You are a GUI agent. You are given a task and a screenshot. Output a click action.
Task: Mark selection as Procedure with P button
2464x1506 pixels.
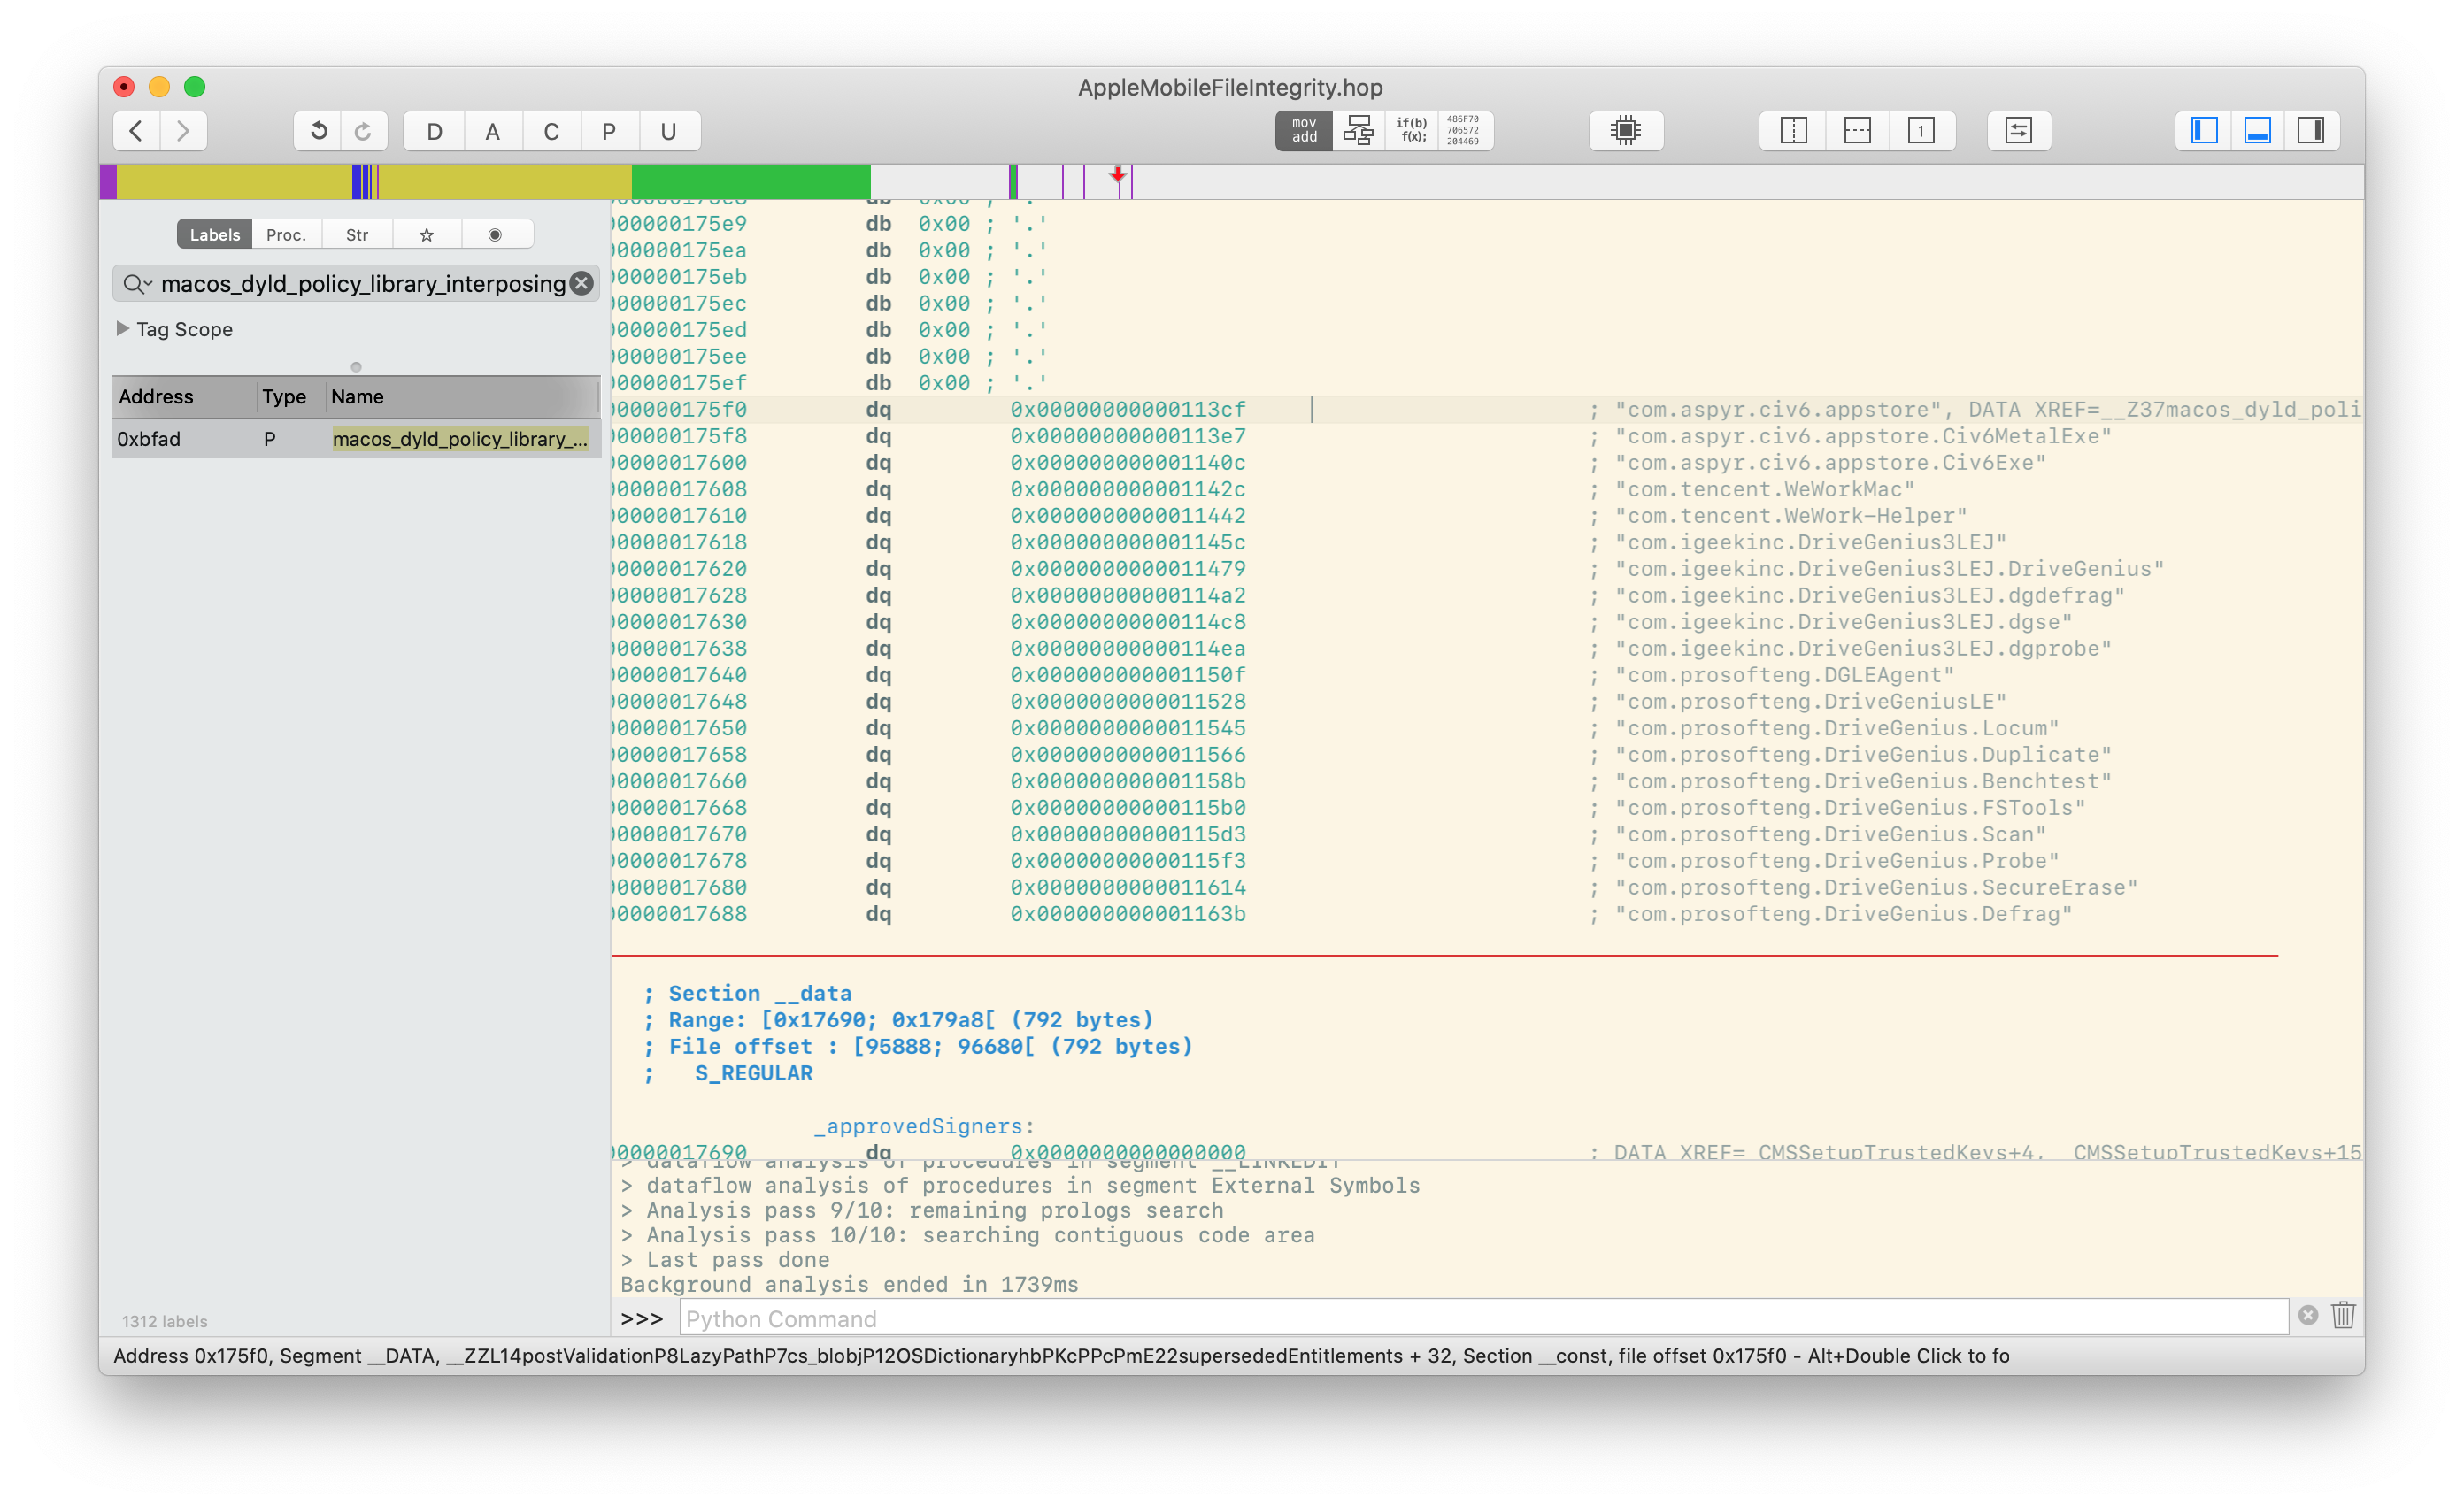click(609, 131)
